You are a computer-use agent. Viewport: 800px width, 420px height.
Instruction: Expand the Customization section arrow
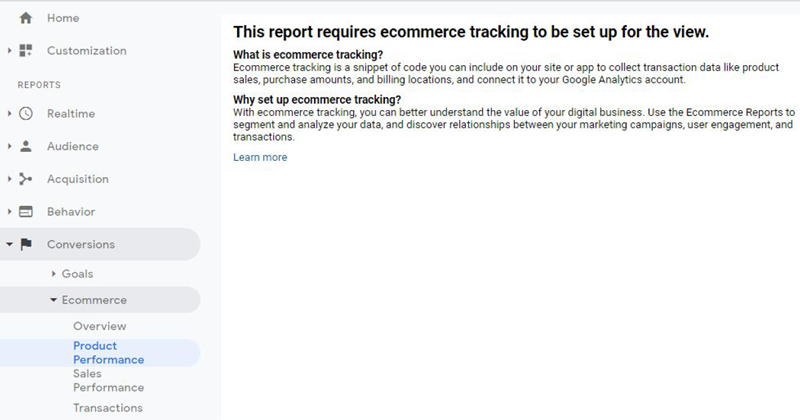[x=9, y=51]
